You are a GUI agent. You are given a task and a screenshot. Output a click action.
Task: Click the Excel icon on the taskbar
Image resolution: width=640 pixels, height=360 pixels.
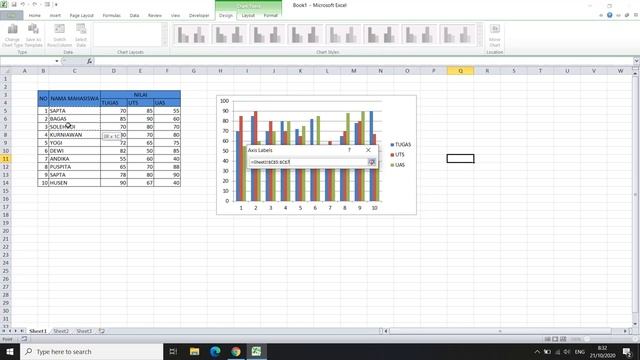(256, 351)
